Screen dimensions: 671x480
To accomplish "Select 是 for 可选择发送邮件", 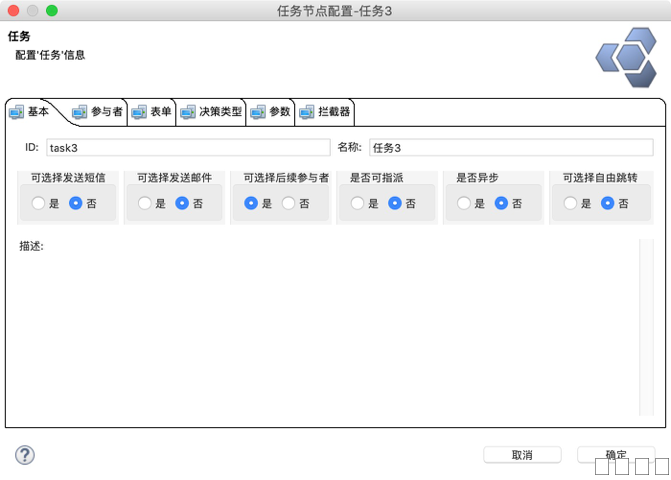I will point(145,203).
